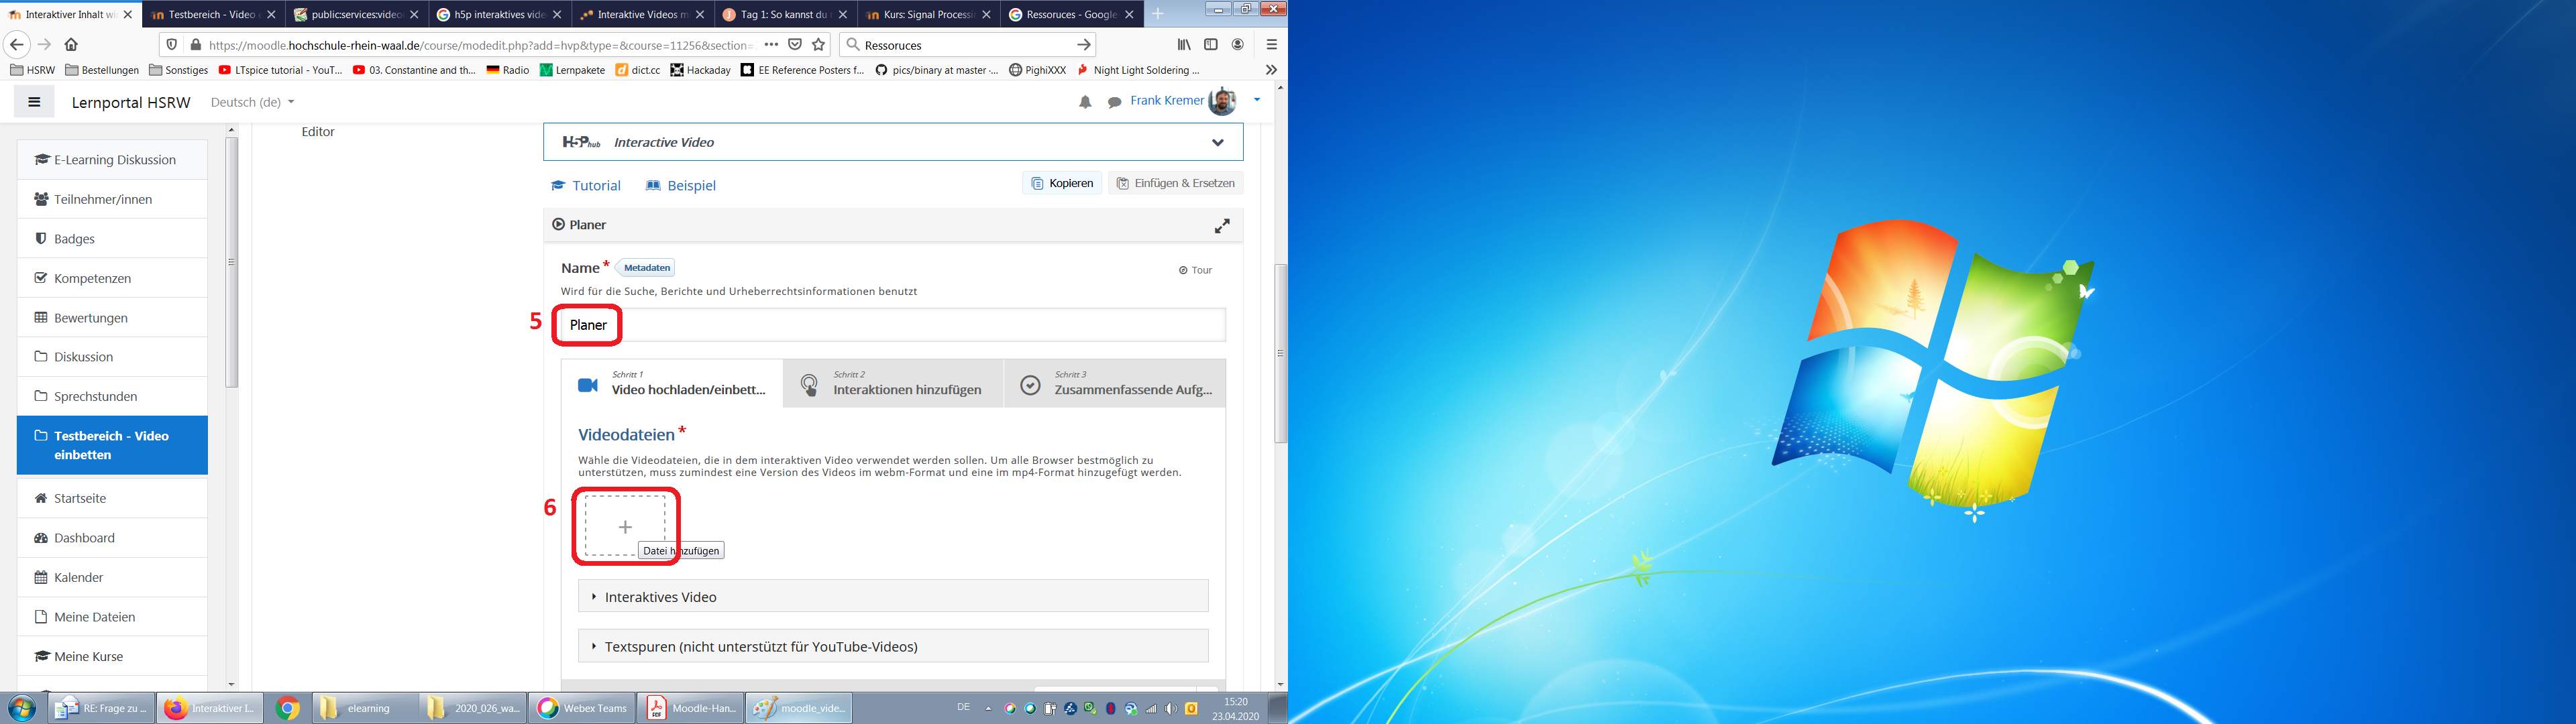Open the Bestellungen bookmarks folder
This screenshot has width=2576, height=724.
(x=102, y=70)
